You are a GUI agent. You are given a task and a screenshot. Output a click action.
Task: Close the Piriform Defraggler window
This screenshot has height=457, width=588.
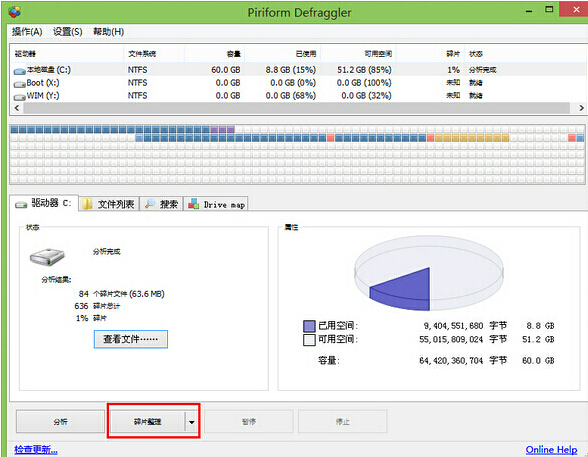pyautogui.click(x=576, y=10)
